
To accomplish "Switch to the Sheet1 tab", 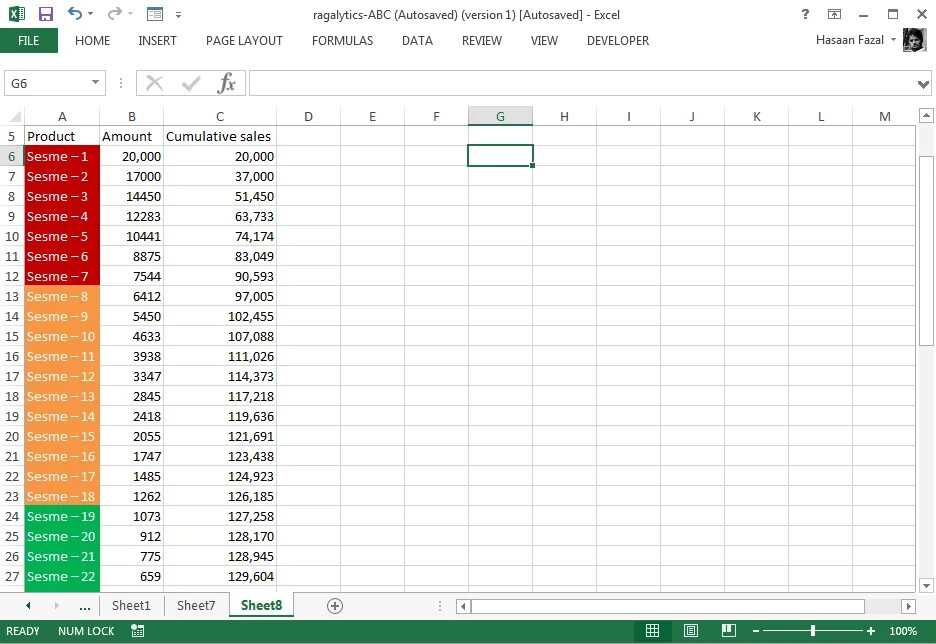I will coord(131,606).
